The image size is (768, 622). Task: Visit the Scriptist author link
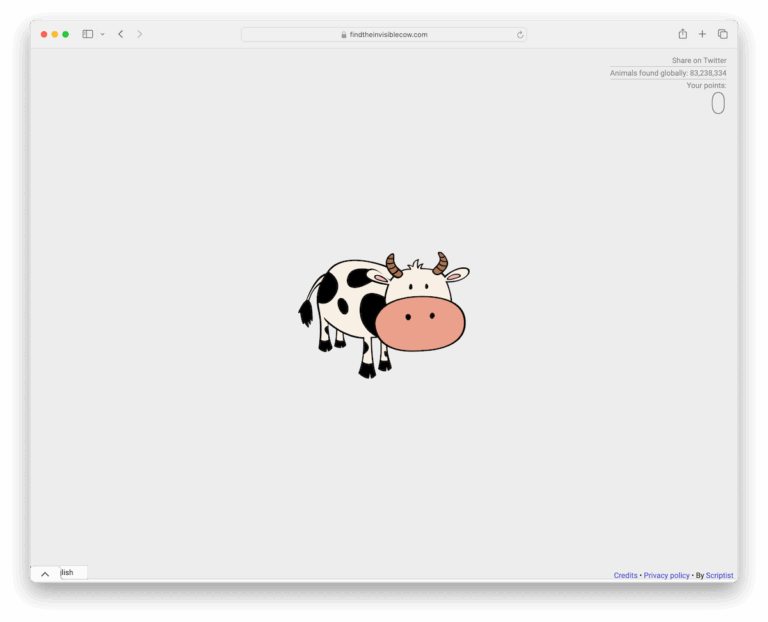coord(720,575)
